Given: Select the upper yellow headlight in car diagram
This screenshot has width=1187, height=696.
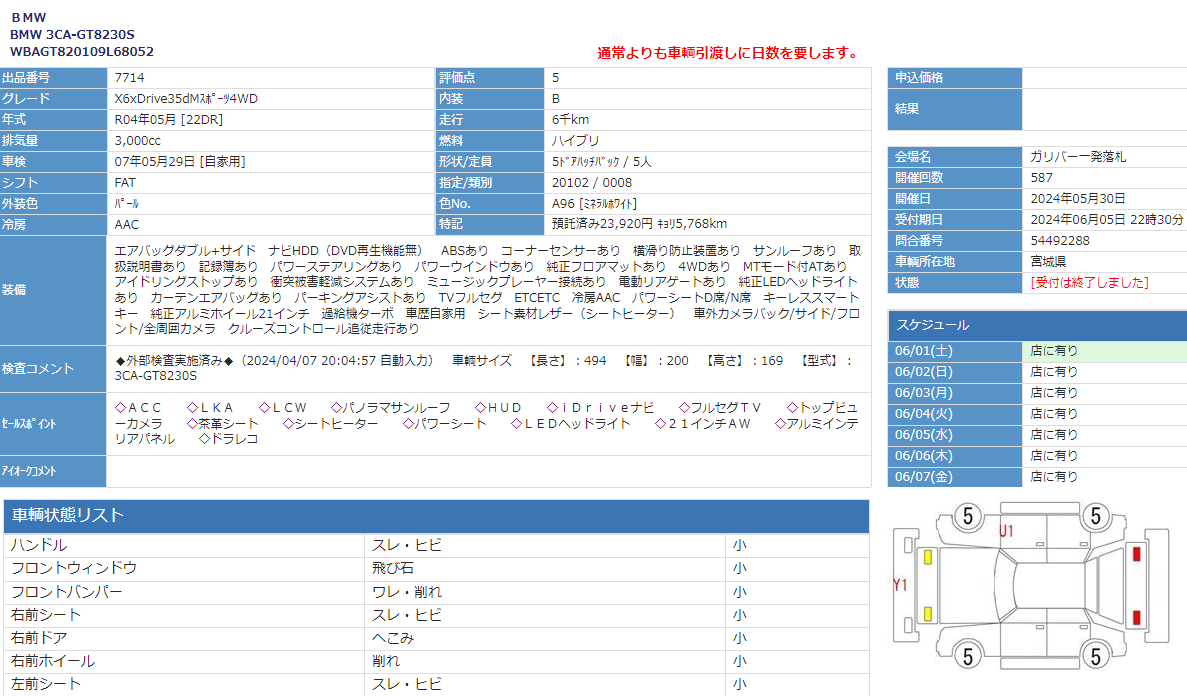Looking at the screenshot, I should (x=927, y=557).
